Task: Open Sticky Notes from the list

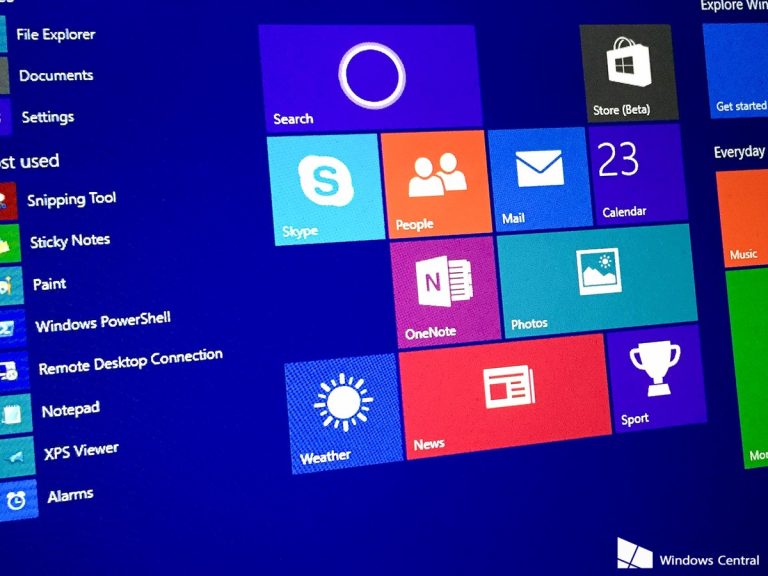Action: pyautogui.click(x=69, y=241)
